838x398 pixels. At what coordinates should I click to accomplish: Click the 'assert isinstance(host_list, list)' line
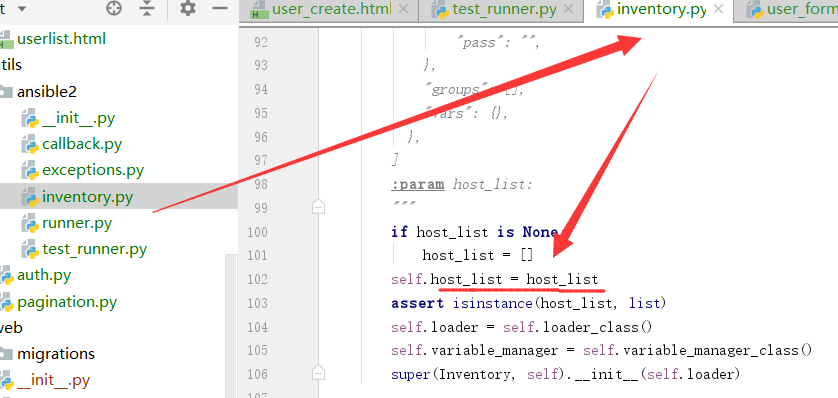tap(529, 303)
